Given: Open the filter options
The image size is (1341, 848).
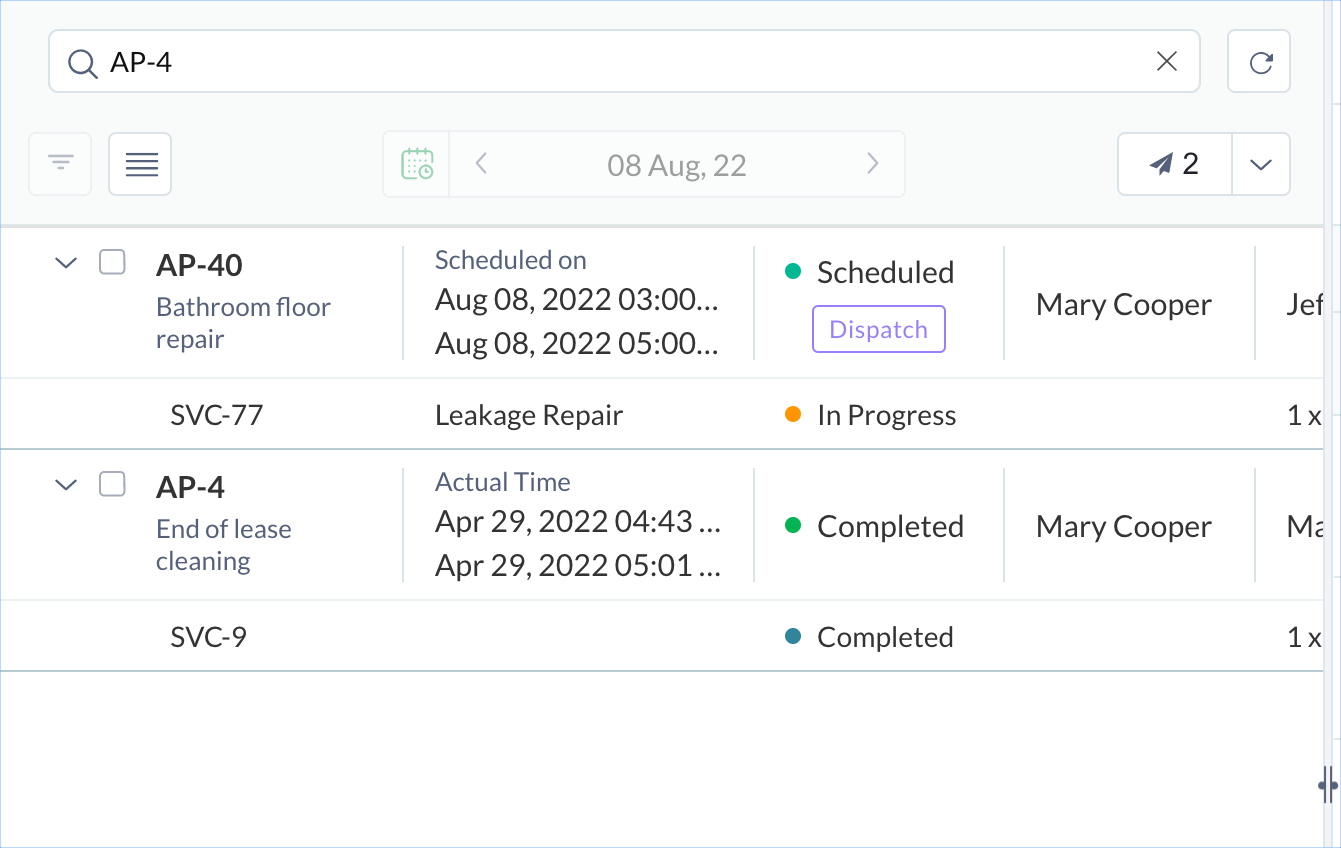Looking at the screenshot, I should coord(61,163).
